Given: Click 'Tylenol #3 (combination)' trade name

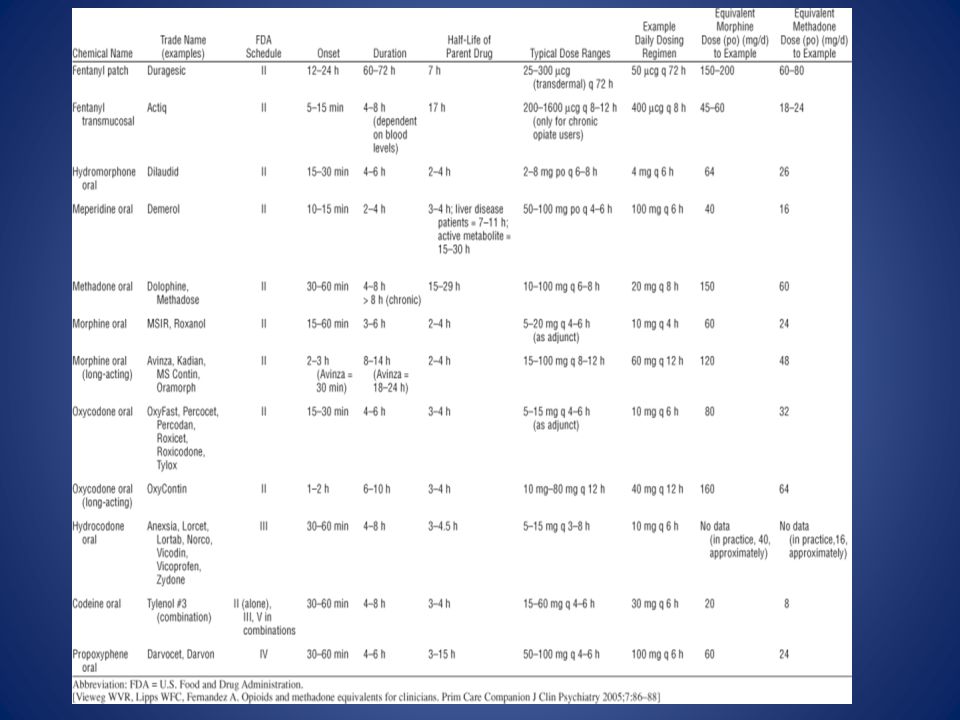Looking at the screenshot, I should [179, 610].
